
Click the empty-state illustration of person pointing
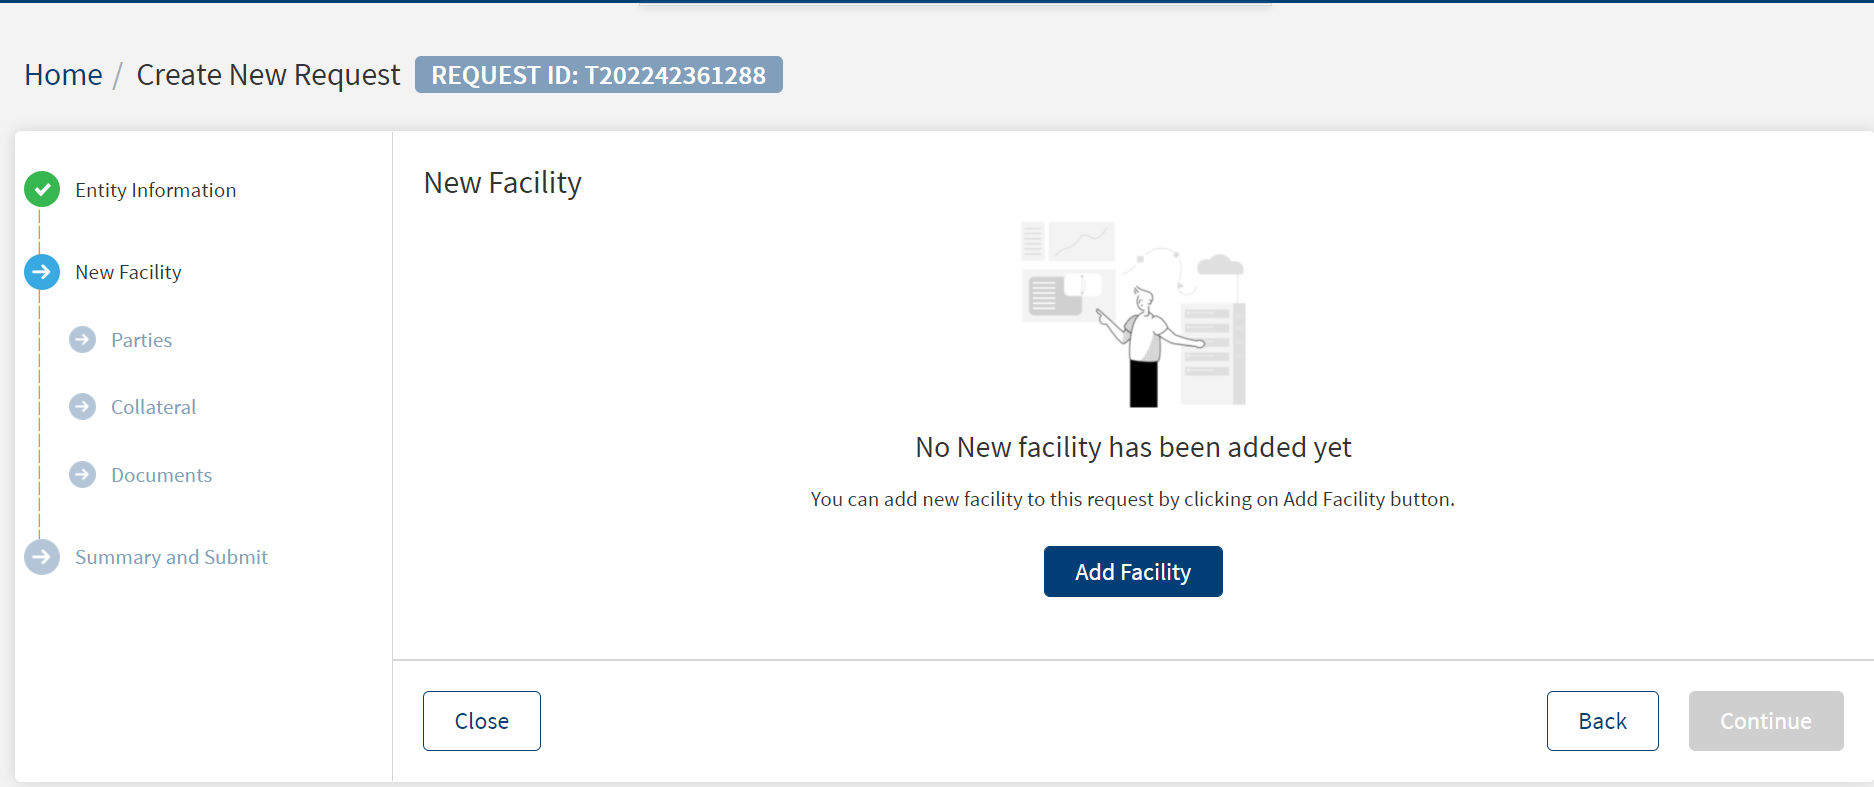[1133, 314]
